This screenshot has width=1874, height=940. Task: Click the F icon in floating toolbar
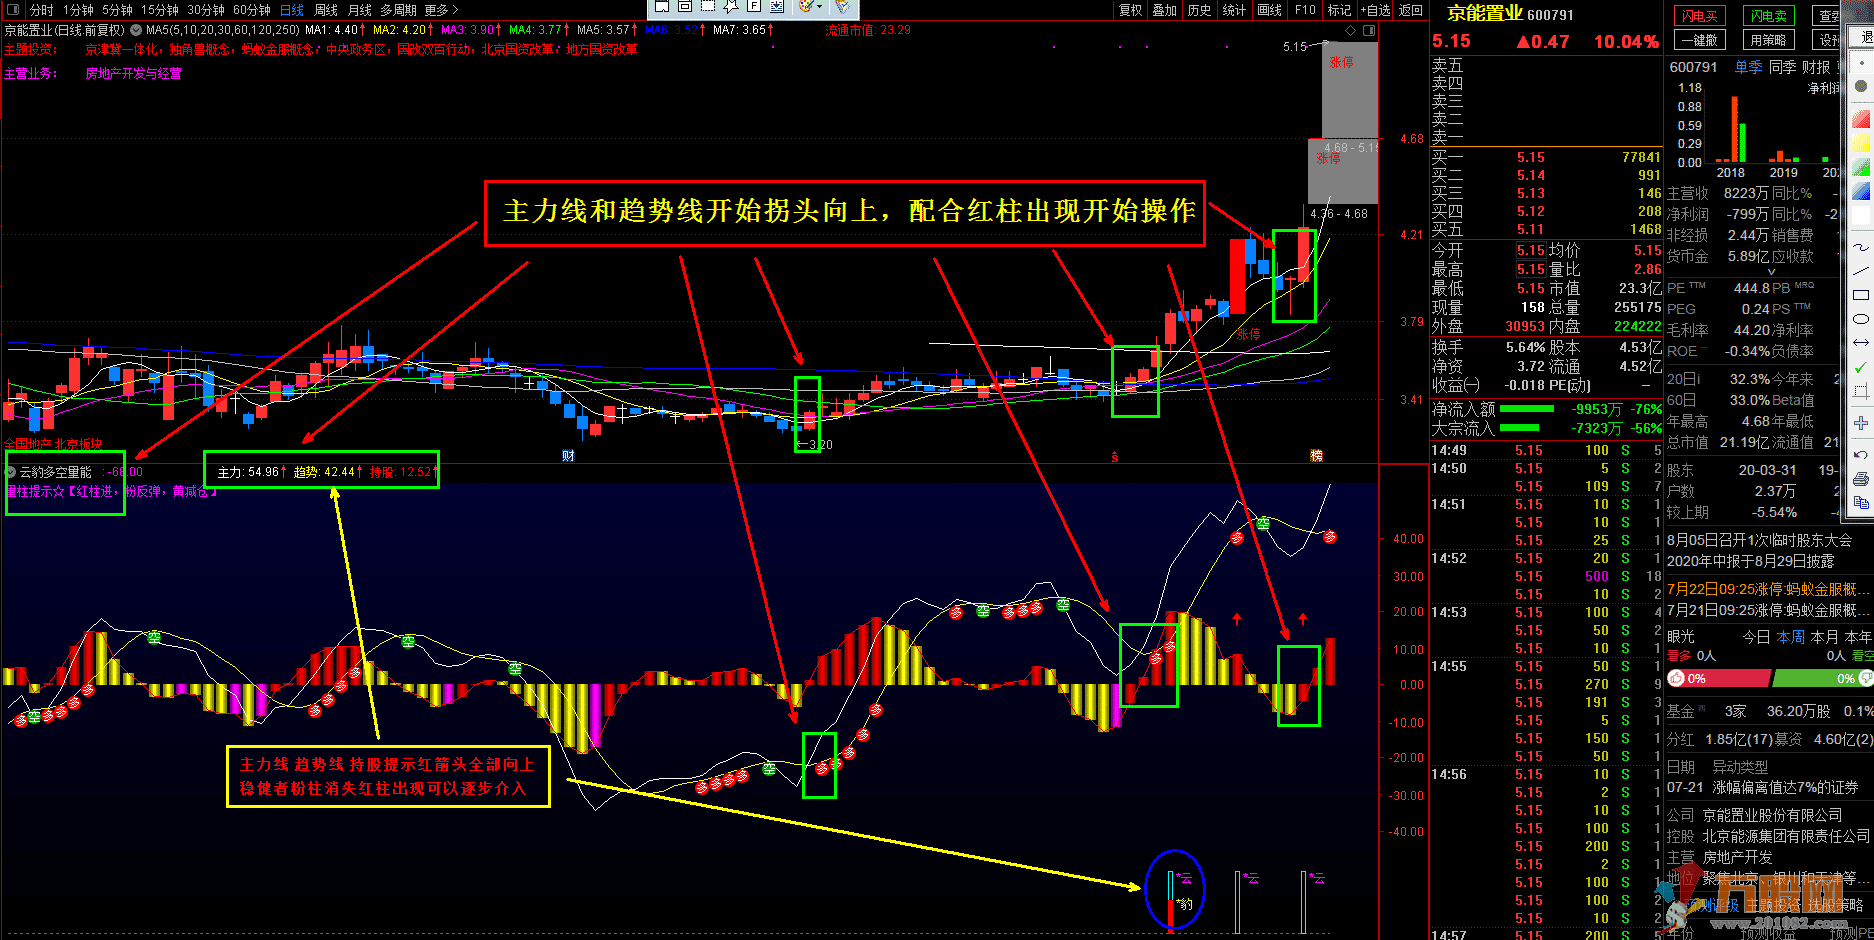click(753, 6)
